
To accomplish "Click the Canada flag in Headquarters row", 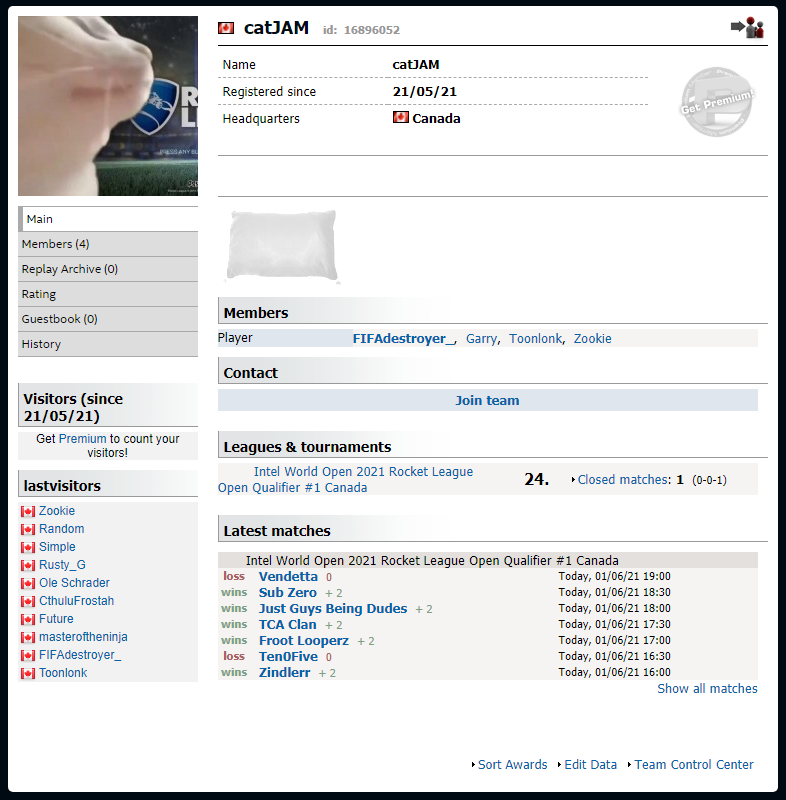I will click(x=400, y=117).
